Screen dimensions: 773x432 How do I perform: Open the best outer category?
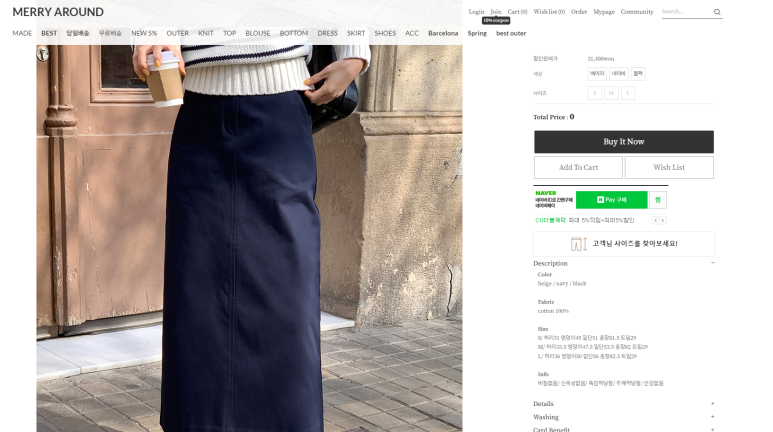511,33
